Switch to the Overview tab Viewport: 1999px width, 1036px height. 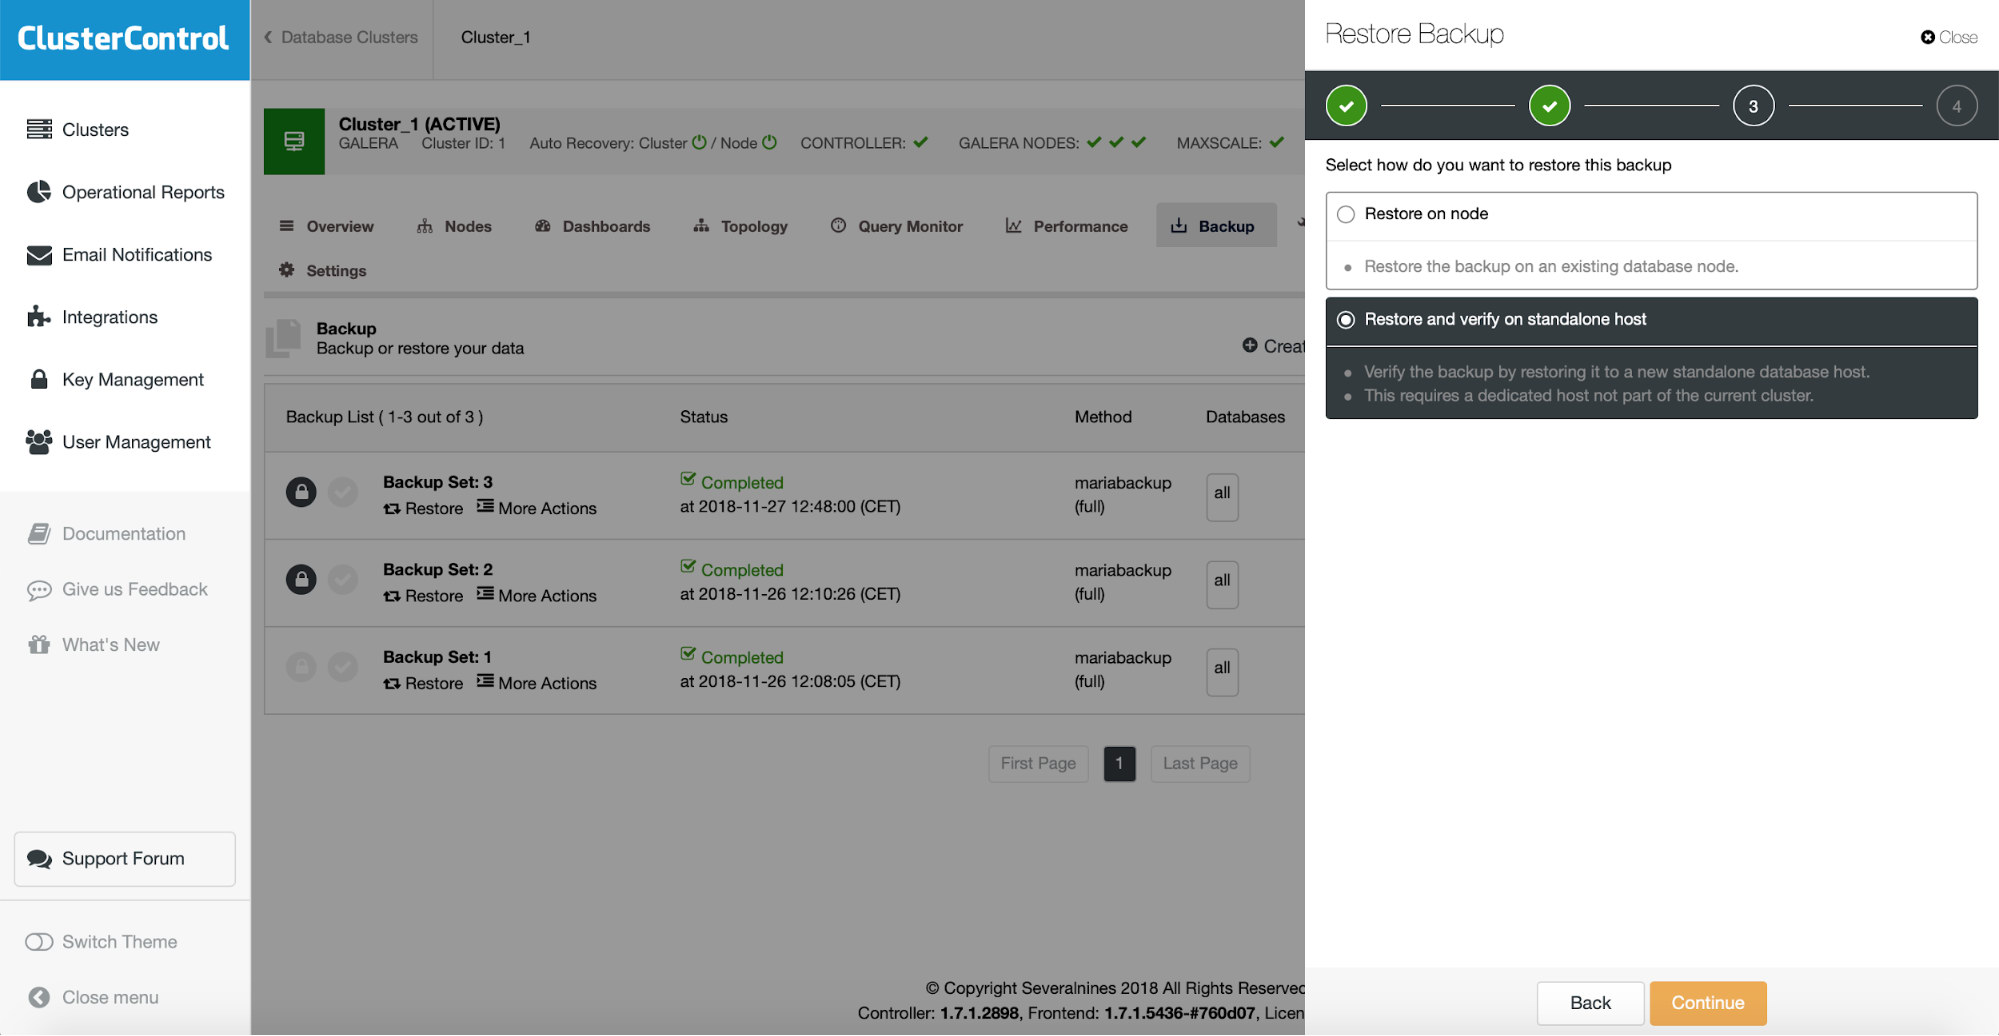pos(326,226)
